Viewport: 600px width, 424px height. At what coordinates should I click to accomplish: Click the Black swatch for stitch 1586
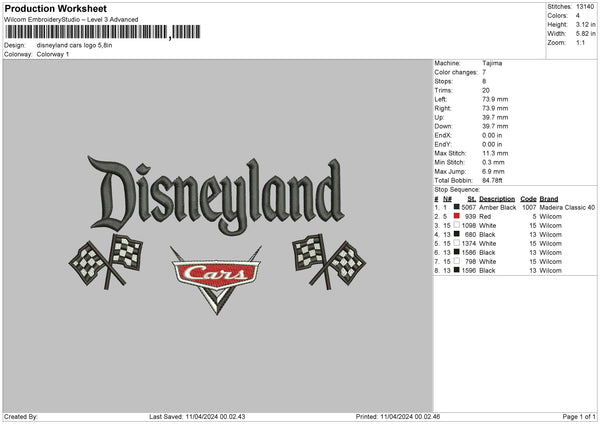coord(457,252)
